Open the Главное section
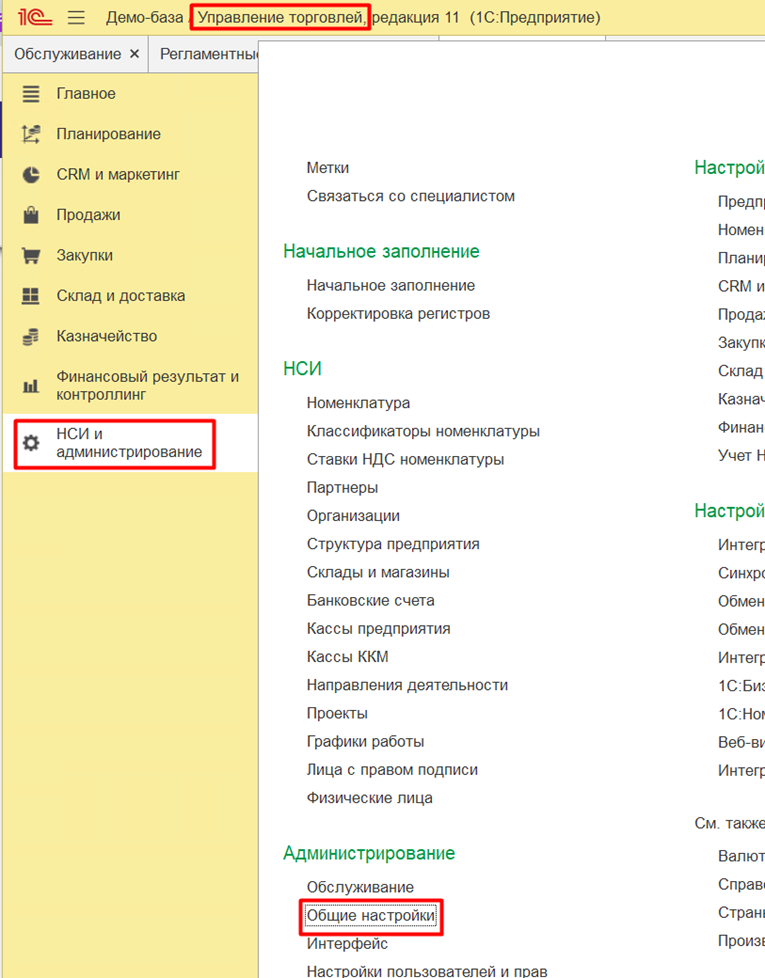The height and width of the screenshot is (978, 765). point(86,94)
